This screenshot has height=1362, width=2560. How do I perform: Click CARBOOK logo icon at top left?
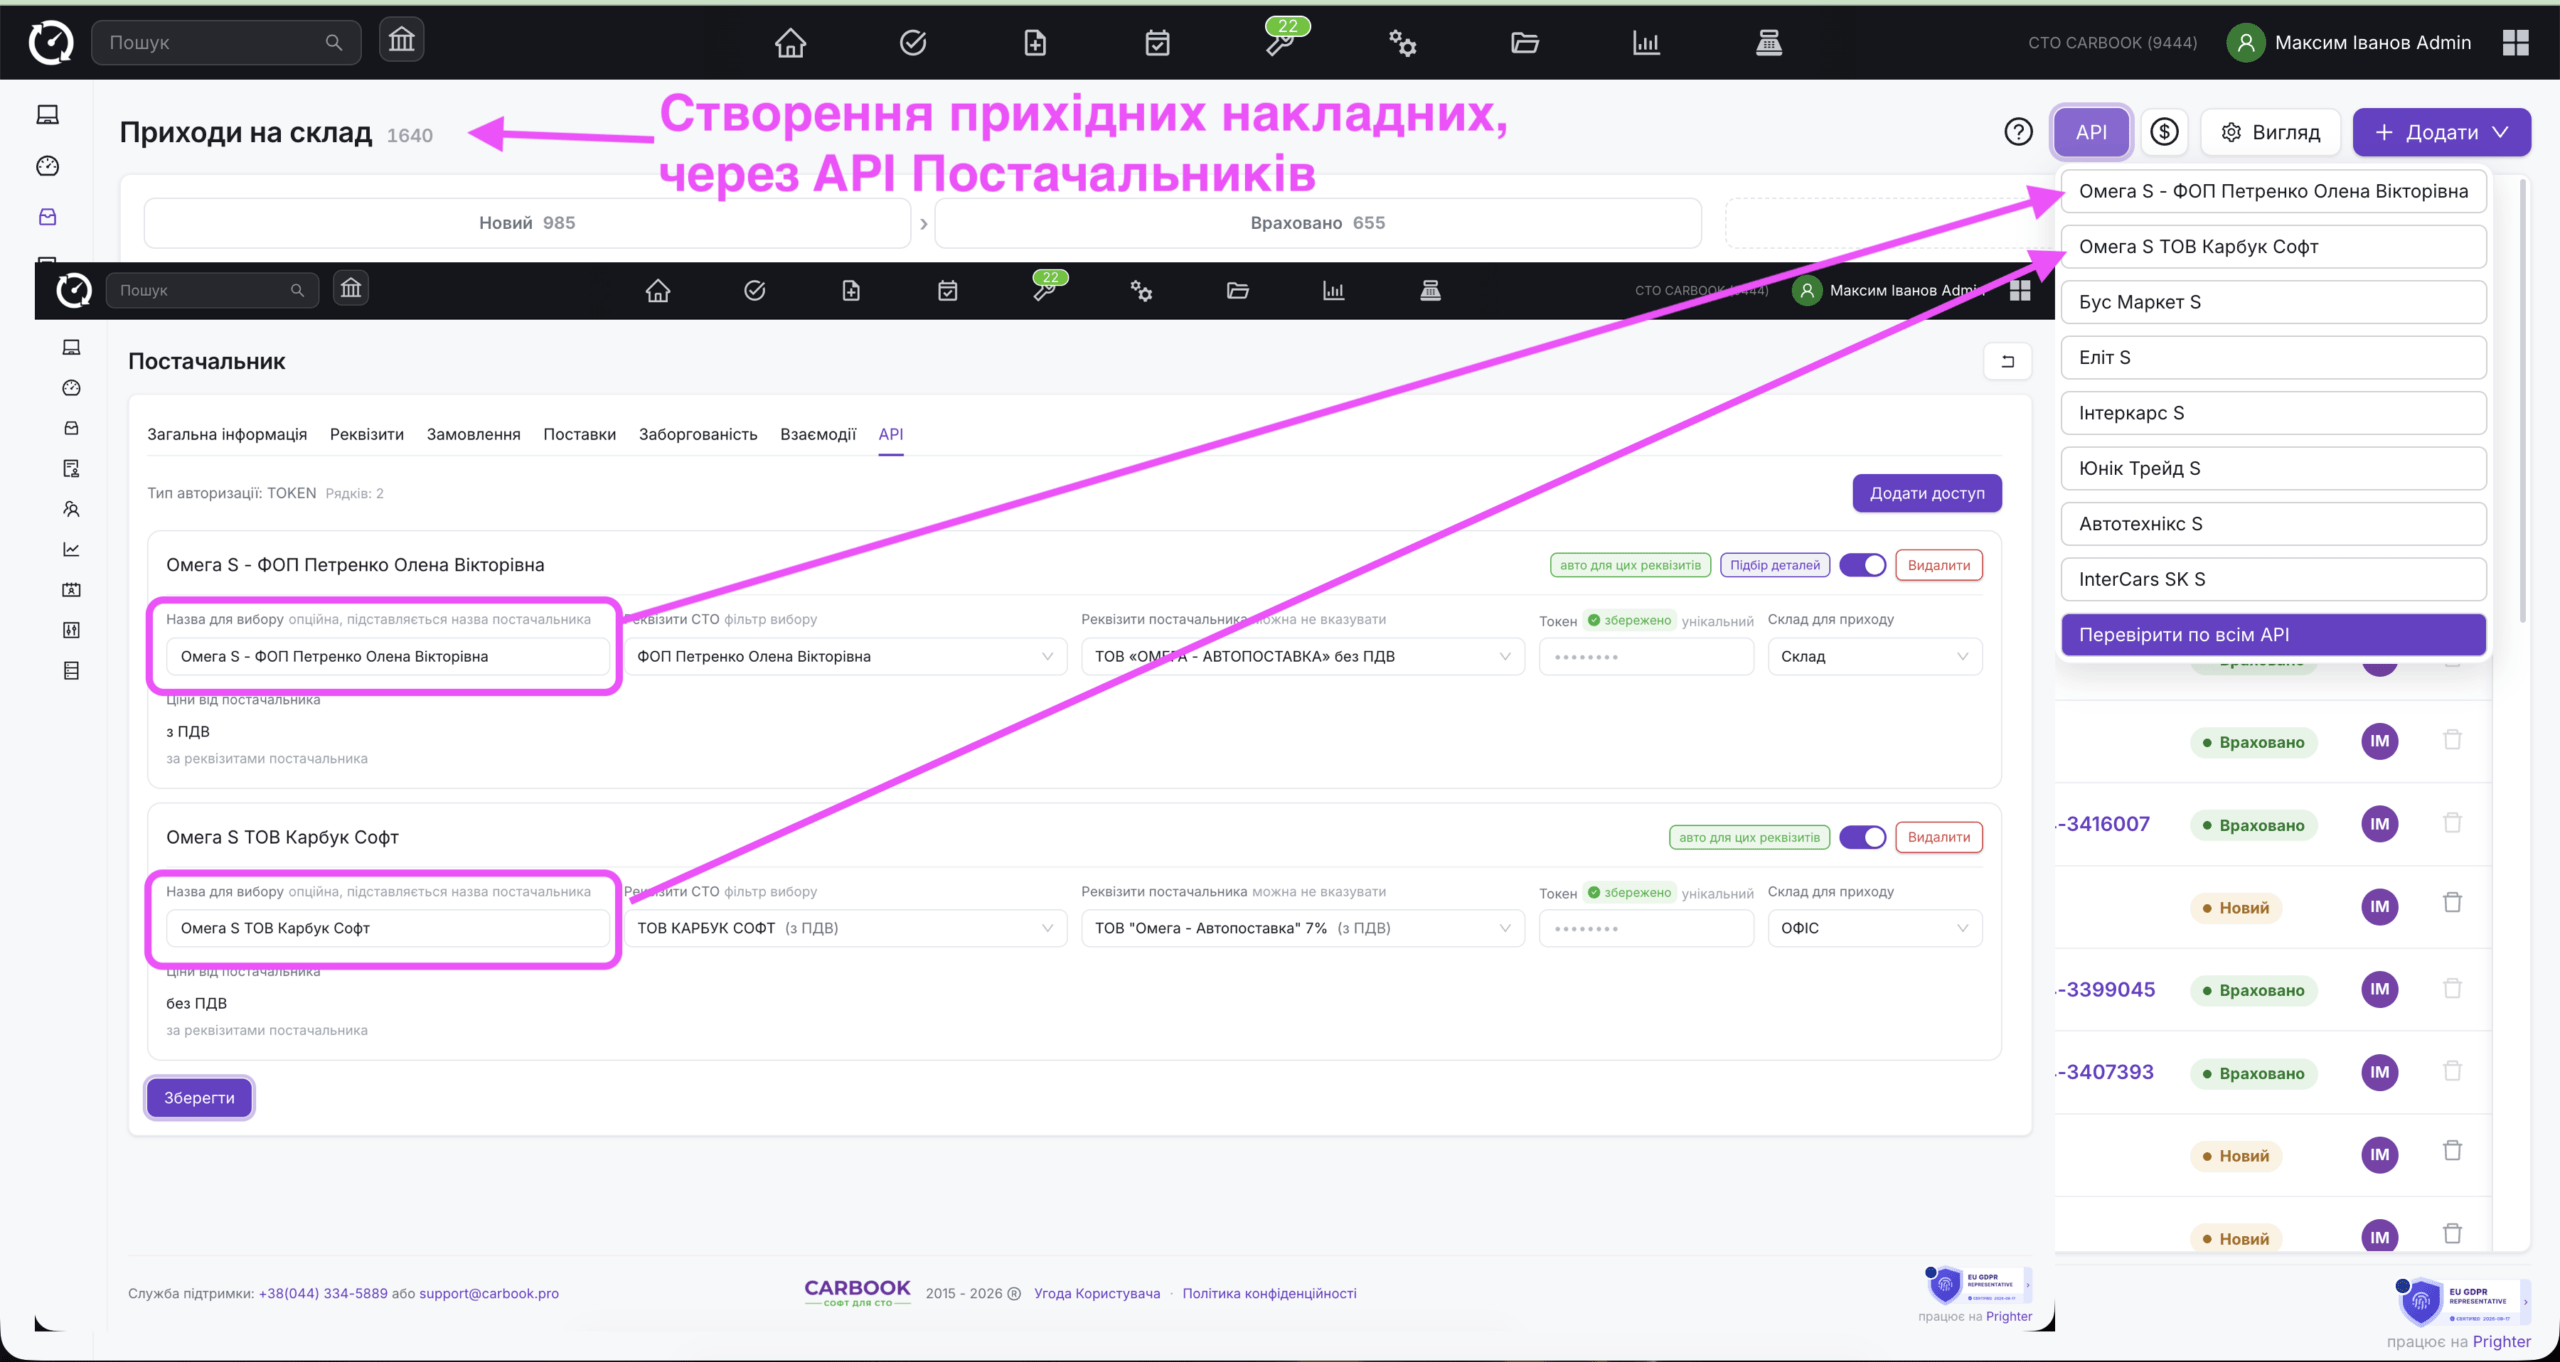(50, 42)
